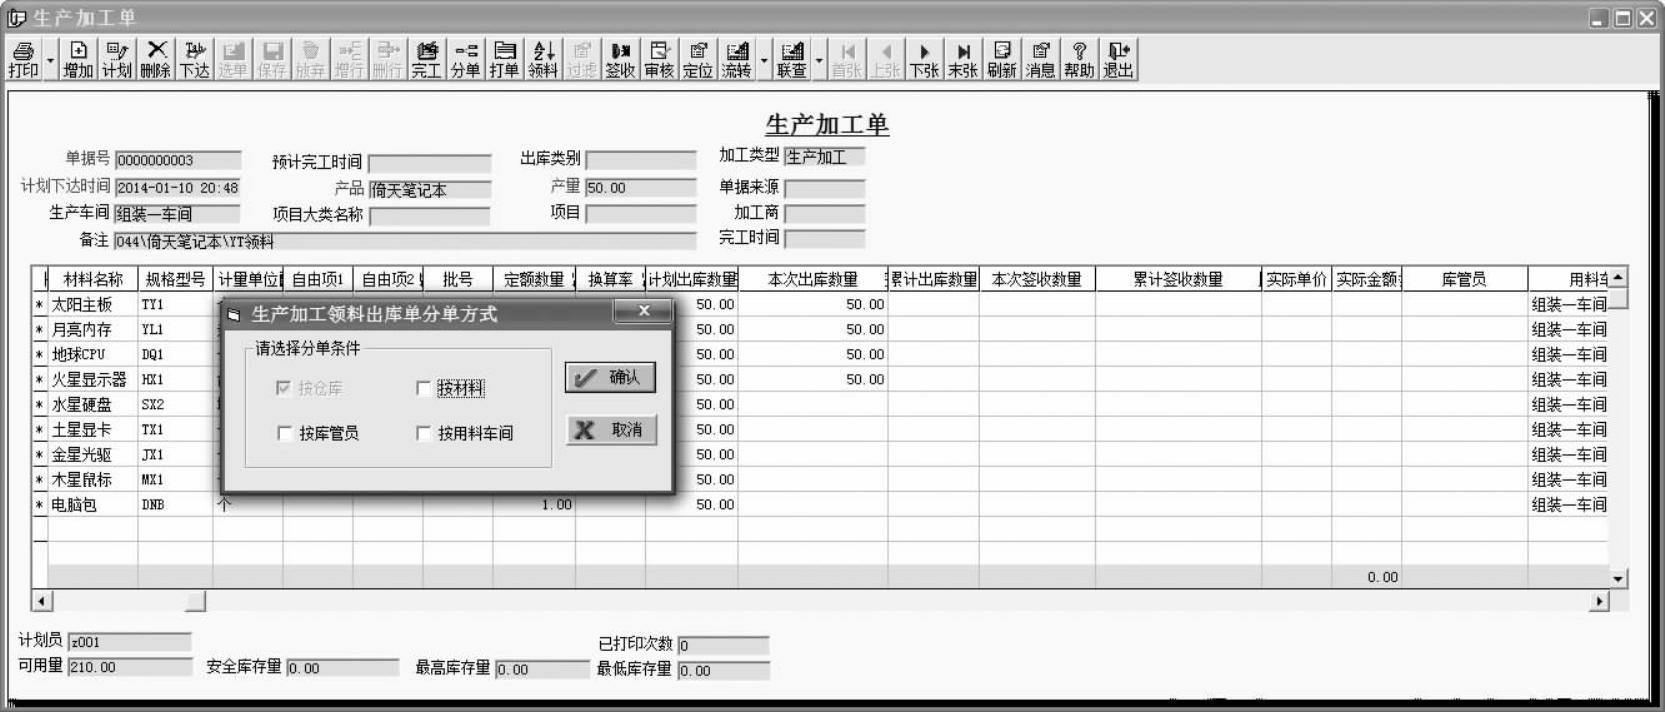The image size is (1665, 712).
Task: Click the 出库类别 input field
Action: [641, 160]
